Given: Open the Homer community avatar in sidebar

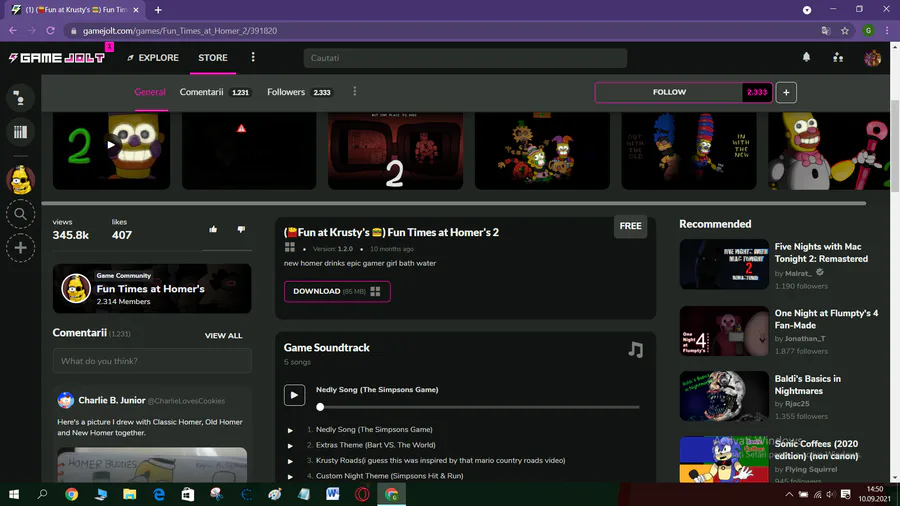Looking at the screenshot, I should coord(20,180).
